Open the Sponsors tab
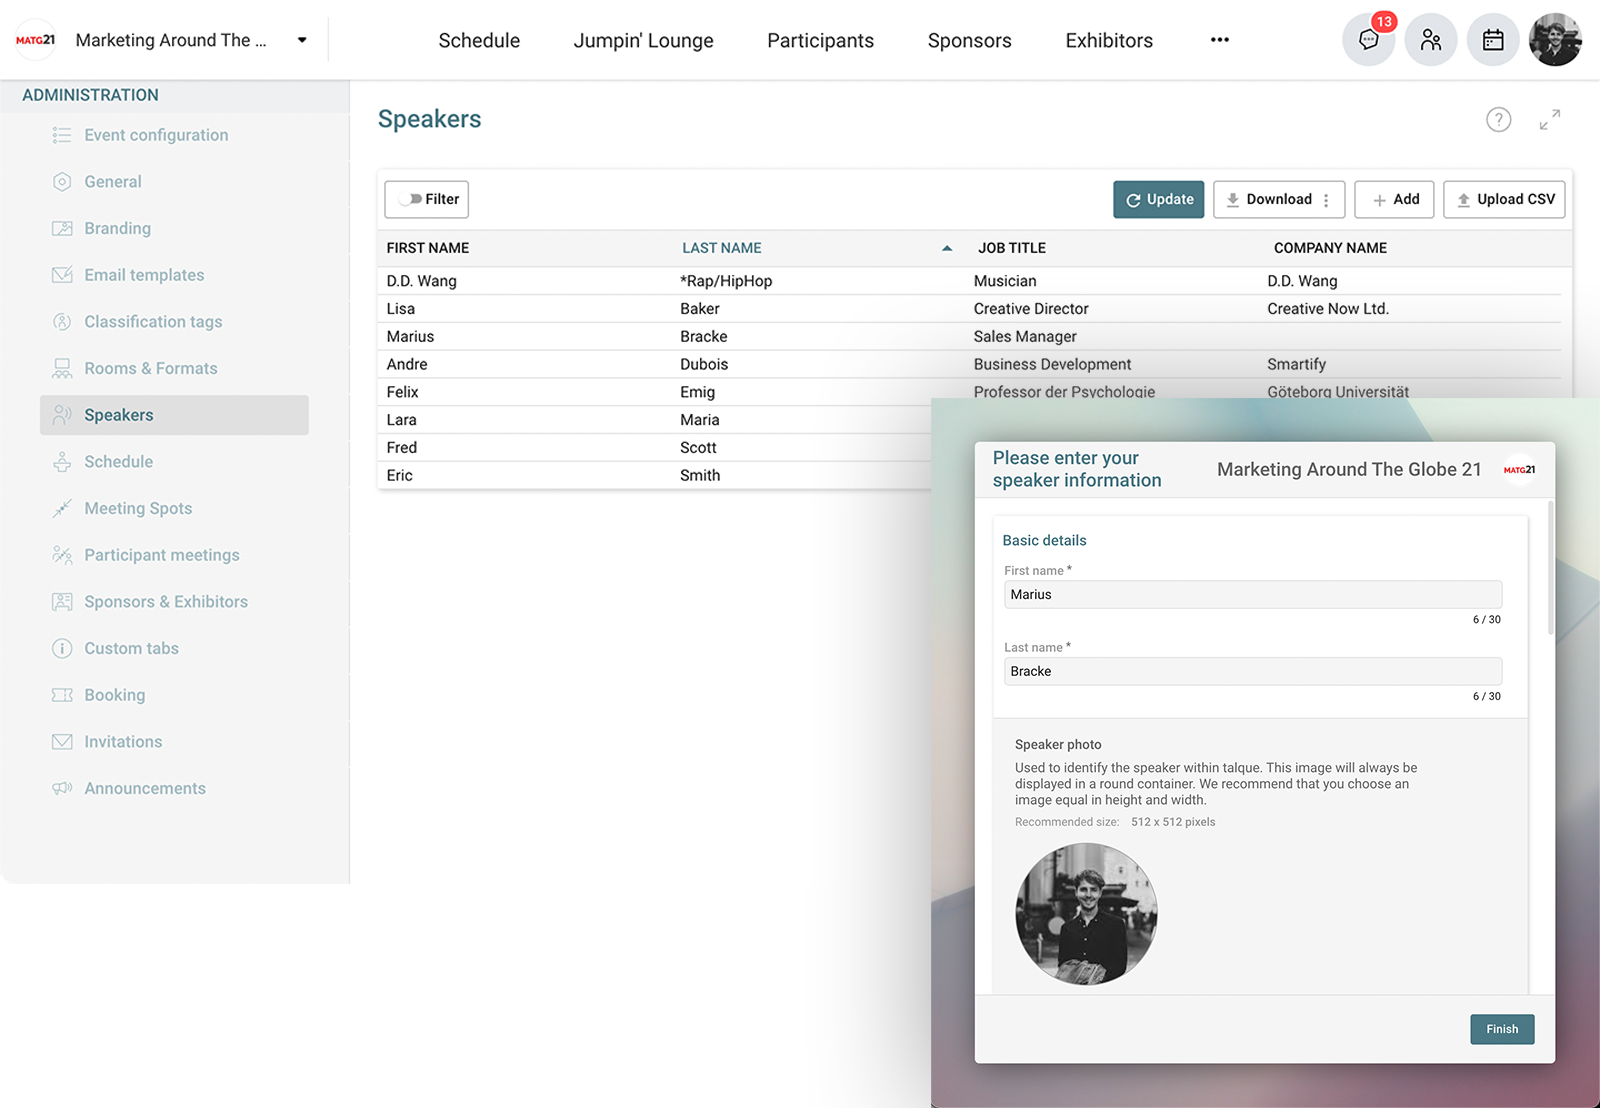The height and width of the screenshot is (1108, 1600). coord(969,41)
